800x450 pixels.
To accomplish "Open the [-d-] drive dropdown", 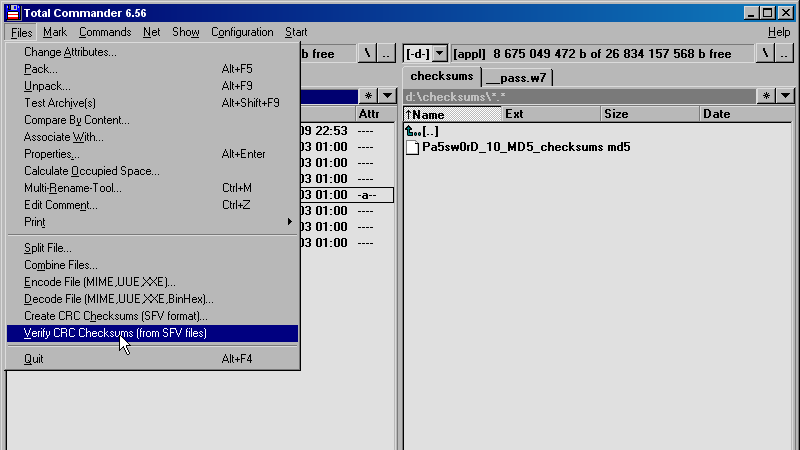I will pyautogui.click(x=439, y=54).
